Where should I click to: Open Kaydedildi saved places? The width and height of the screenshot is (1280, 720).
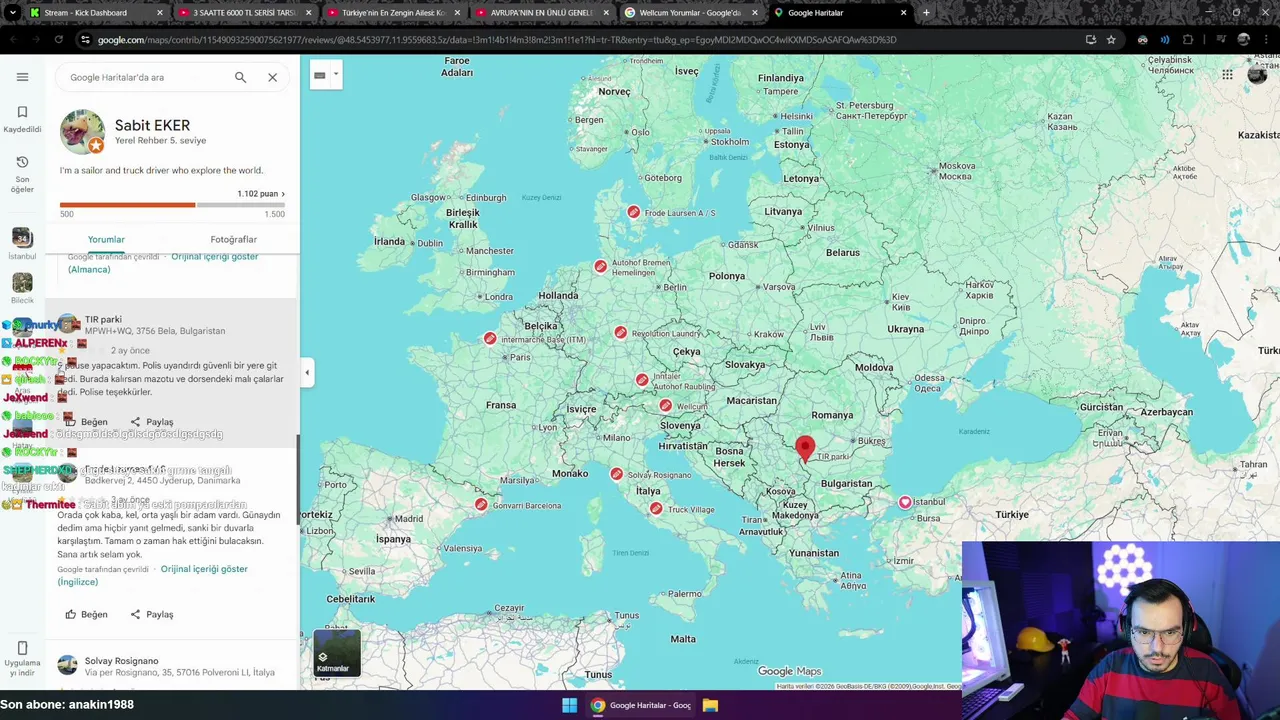[22, 119]
